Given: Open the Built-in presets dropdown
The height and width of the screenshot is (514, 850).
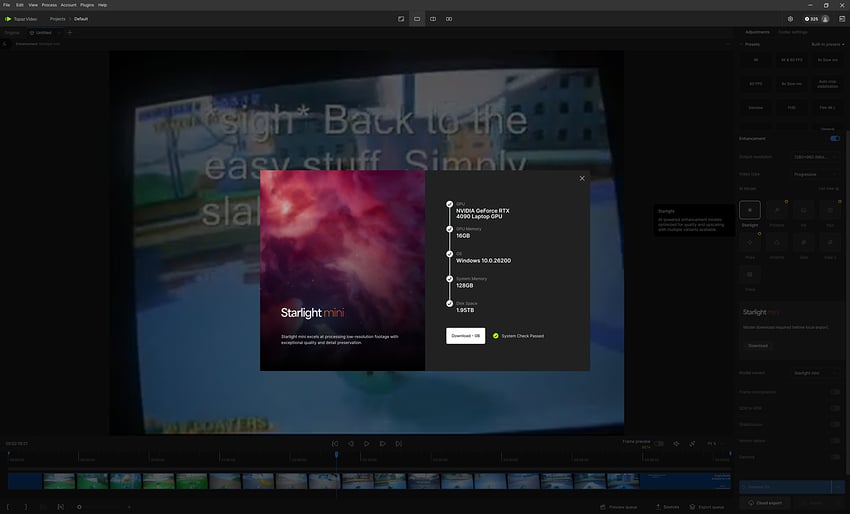Looking at the screenshot, I should click(827, 44).
